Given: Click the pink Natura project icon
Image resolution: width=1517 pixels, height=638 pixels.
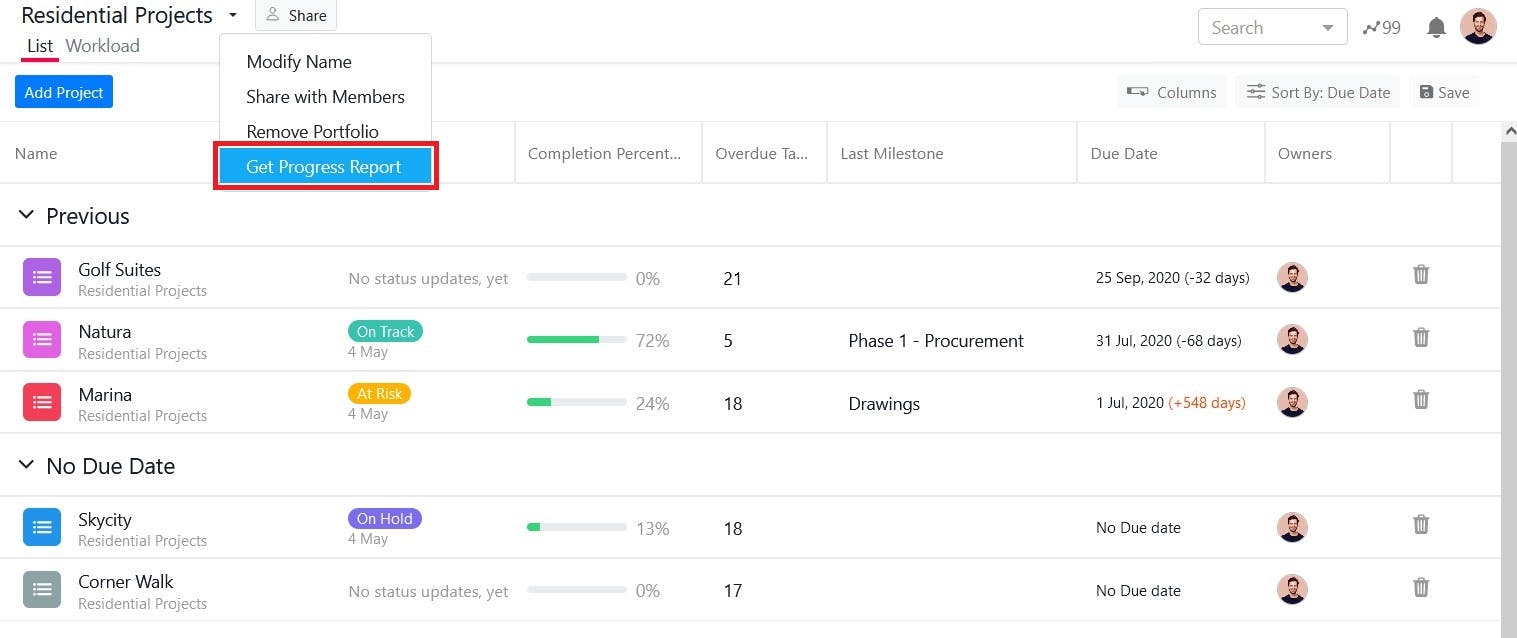Looking at the screenshot, I should click(42, 340).
